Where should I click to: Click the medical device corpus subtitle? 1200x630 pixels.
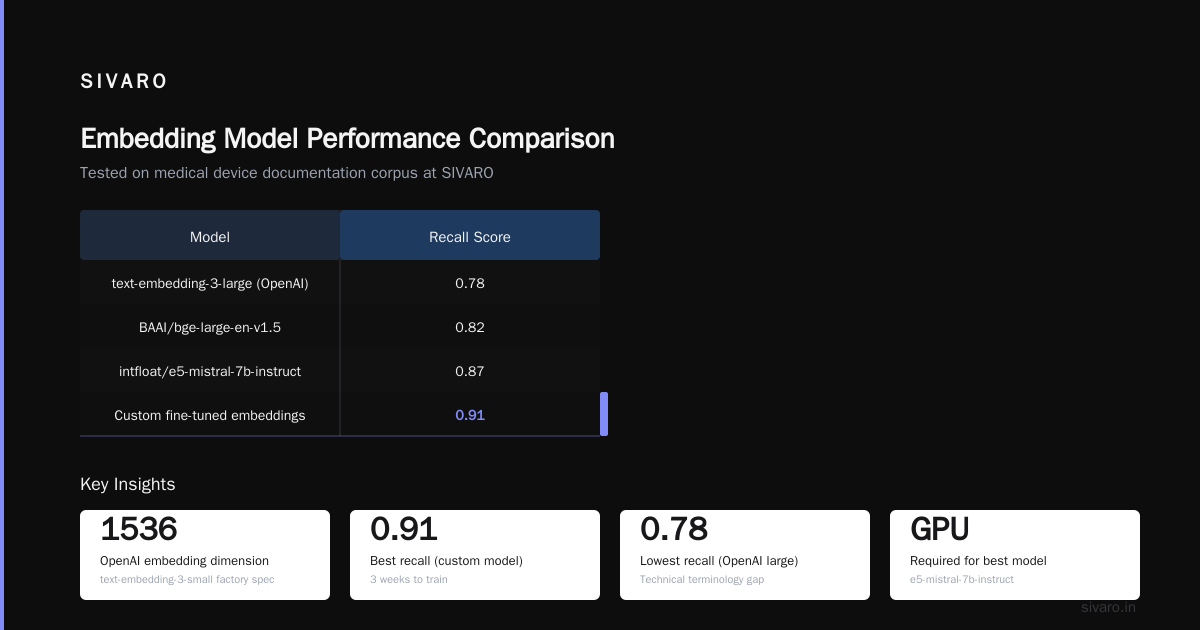click(287, 173)
